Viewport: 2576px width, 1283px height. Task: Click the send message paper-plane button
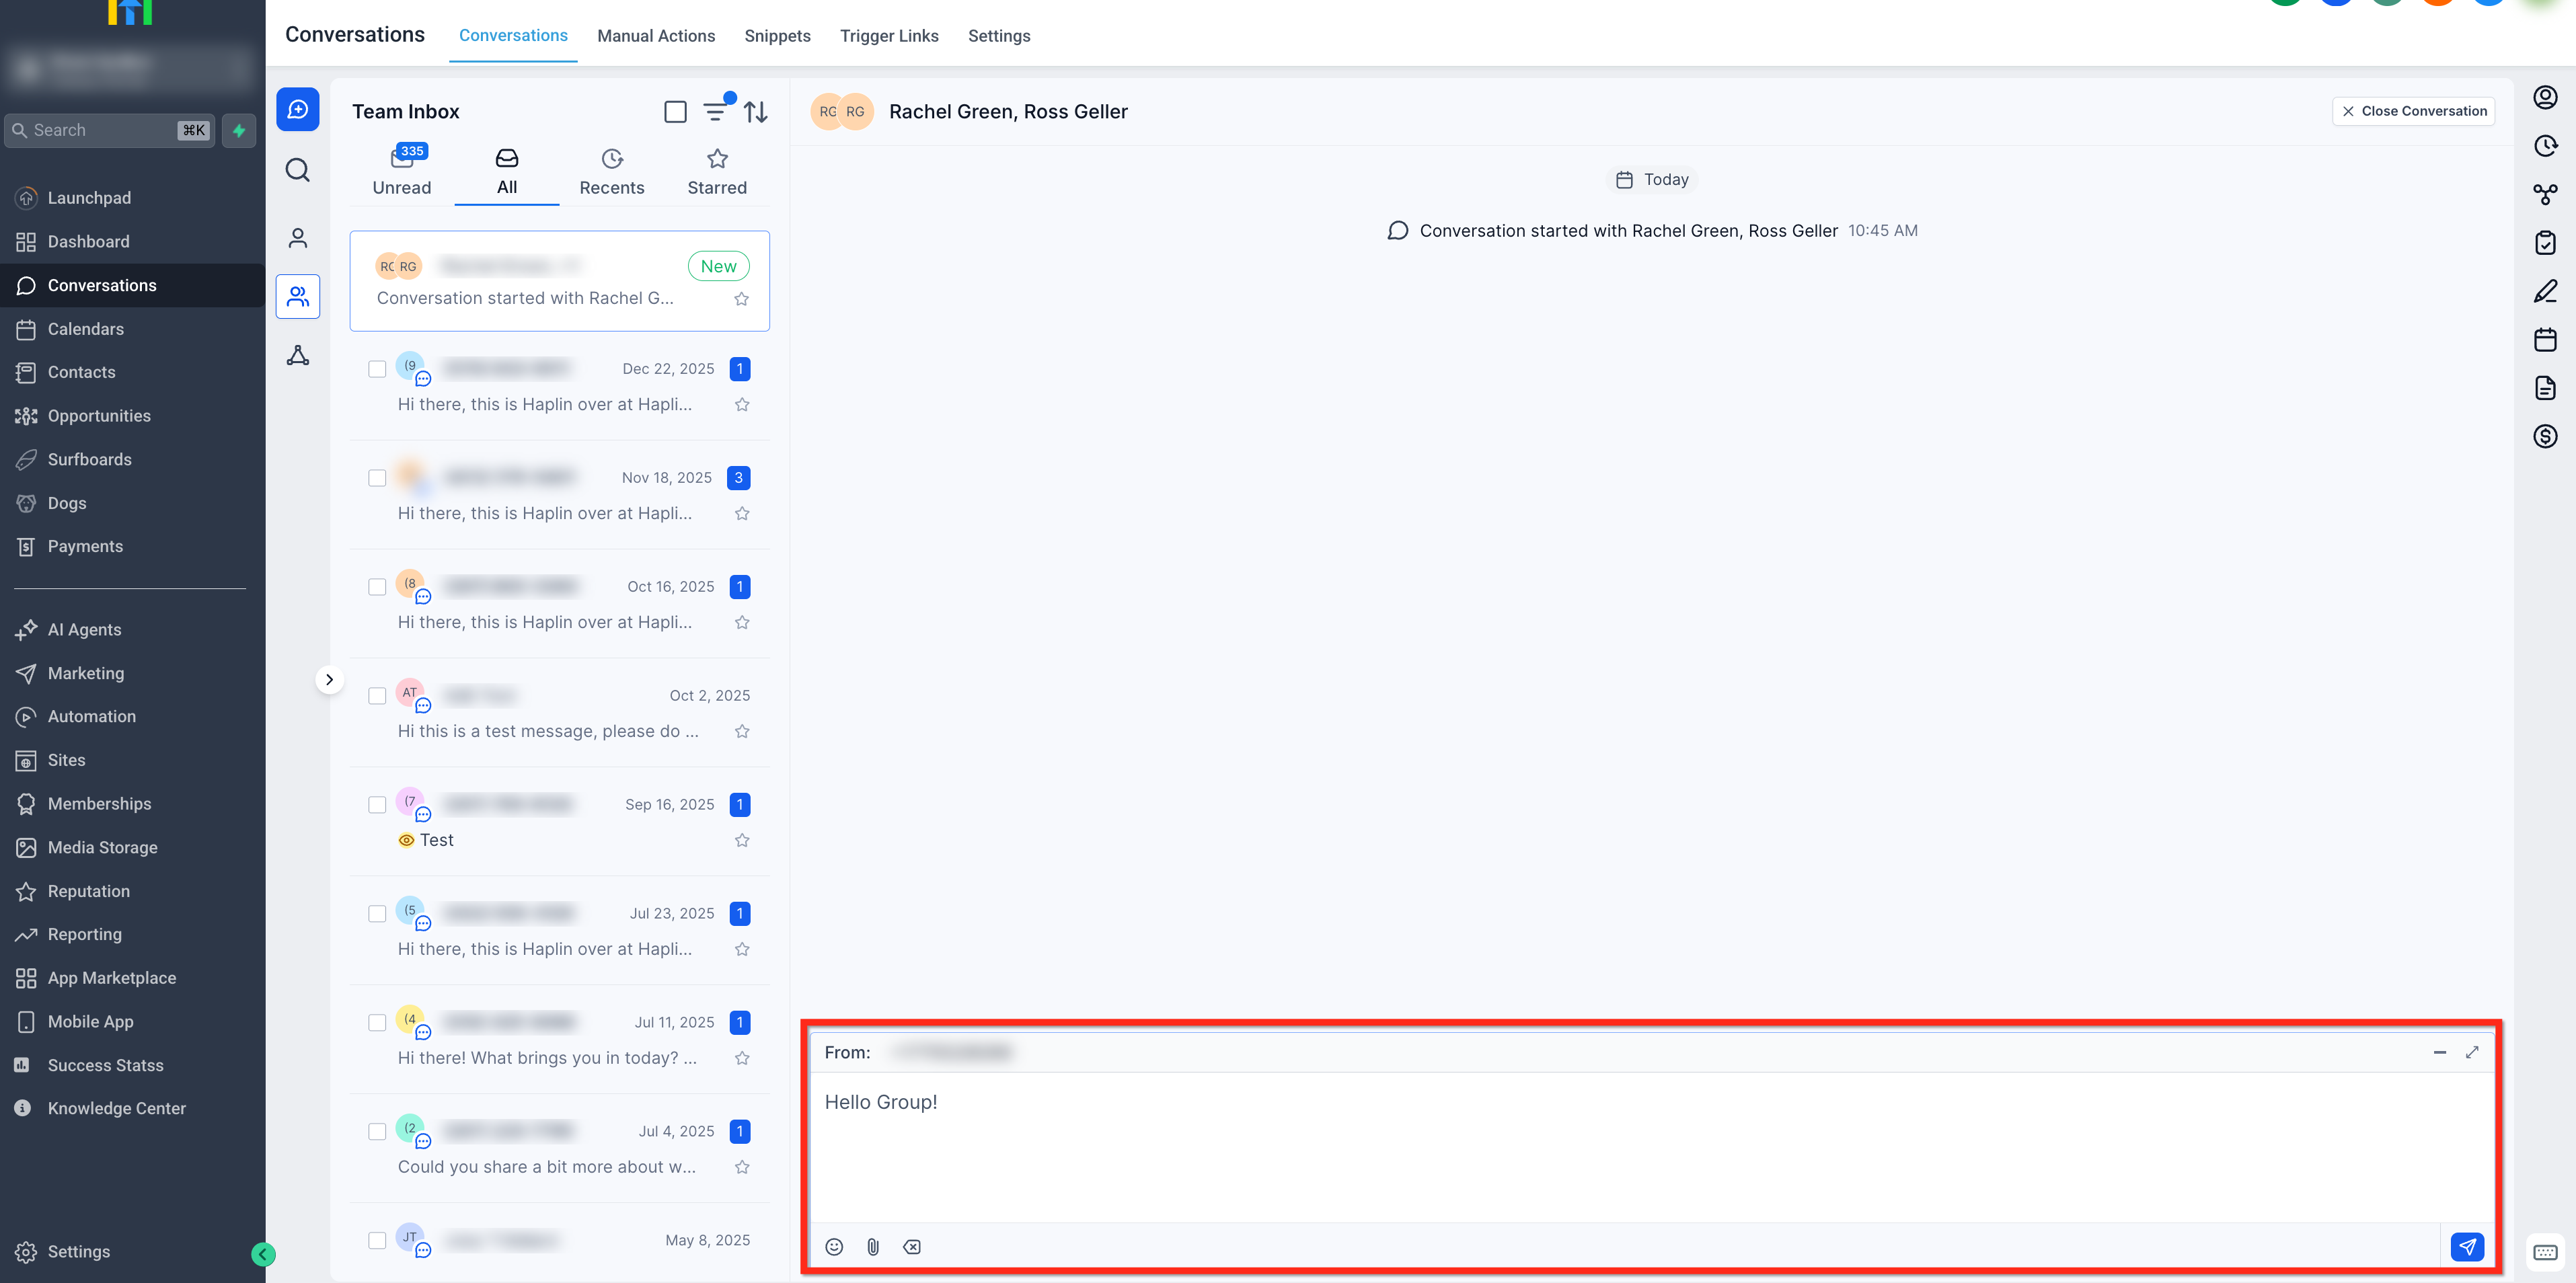[x=2467, y=1246]
